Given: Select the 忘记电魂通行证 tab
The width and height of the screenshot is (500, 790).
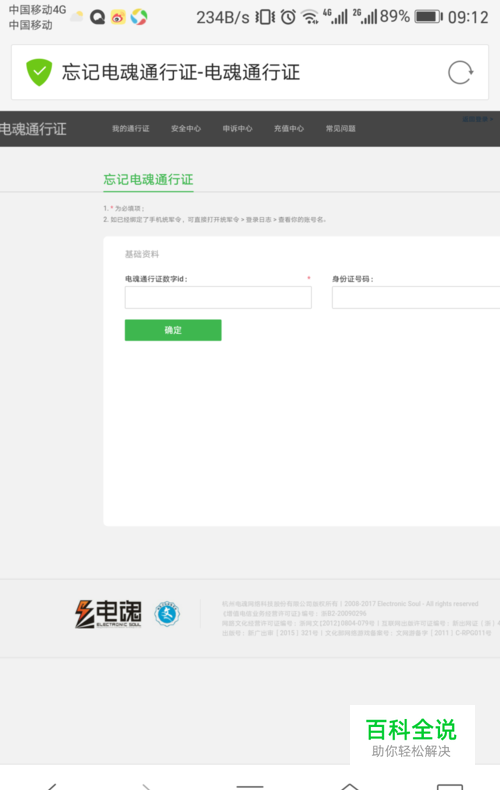Looking at the screenshot, I should pos(148,180).
